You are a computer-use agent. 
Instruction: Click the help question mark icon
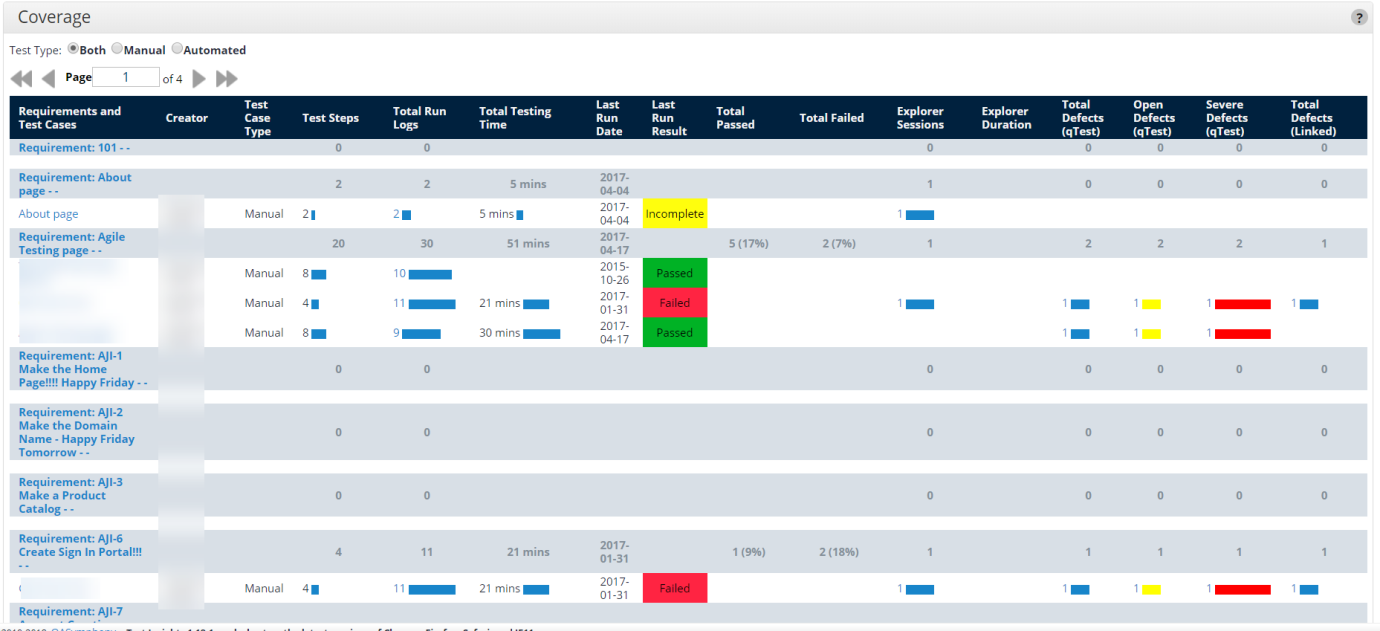coord(1359,17)
